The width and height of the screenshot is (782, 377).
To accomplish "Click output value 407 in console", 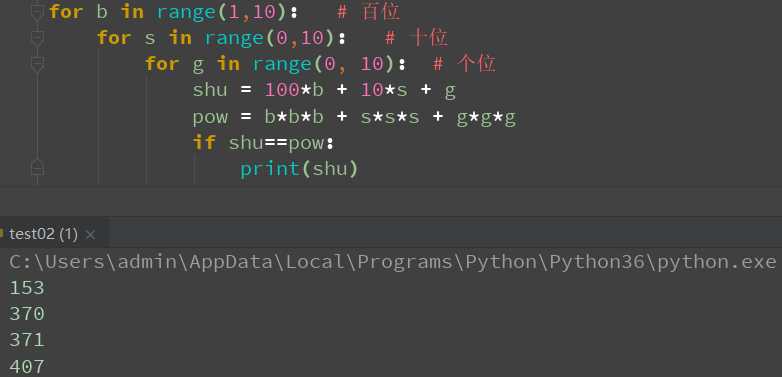I will tap(26, 367).
